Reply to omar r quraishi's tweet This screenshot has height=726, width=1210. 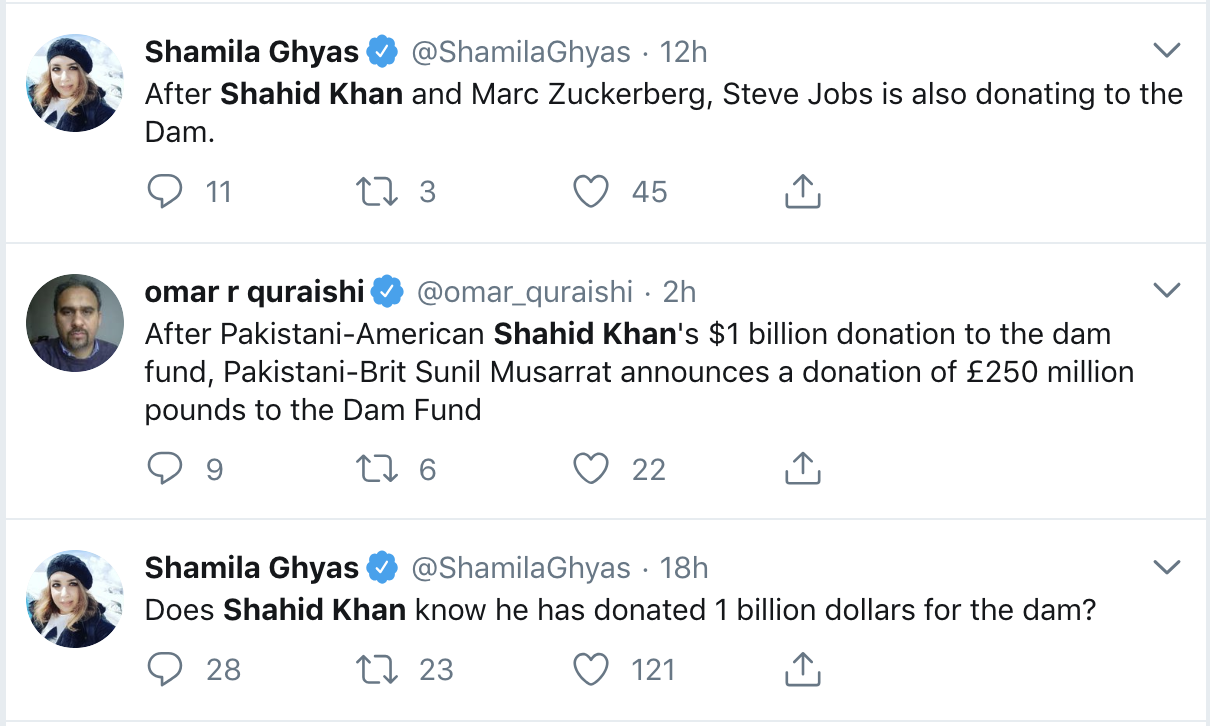164,468
